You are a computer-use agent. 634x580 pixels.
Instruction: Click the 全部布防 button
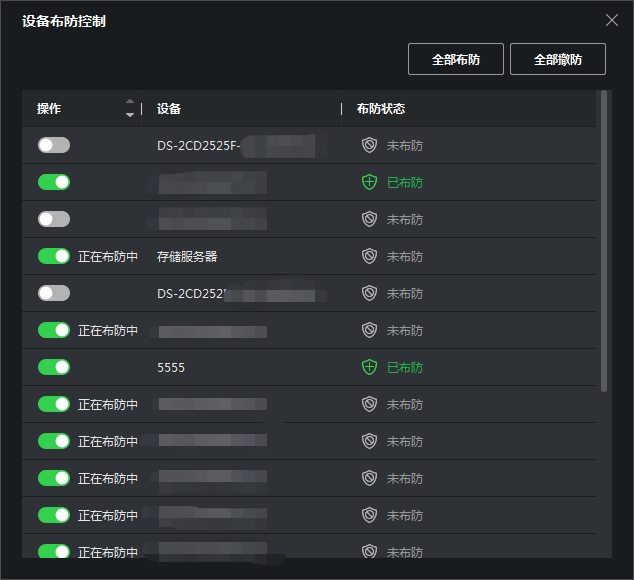click(x=455, y=60)
